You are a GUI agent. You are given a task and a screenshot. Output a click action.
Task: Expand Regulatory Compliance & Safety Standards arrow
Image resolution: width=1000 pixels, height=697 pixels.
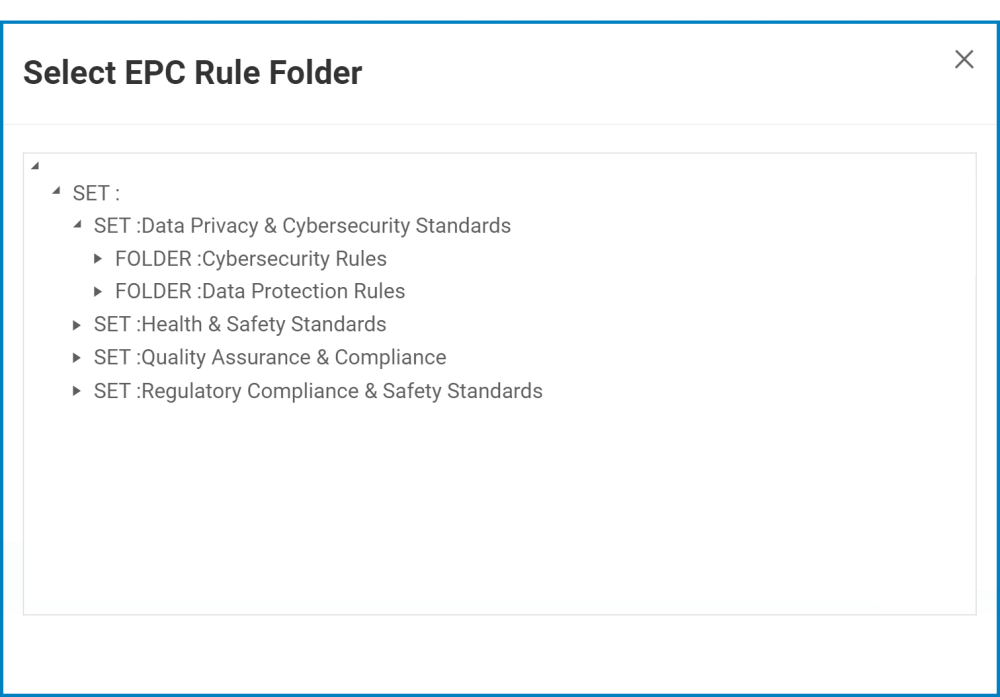(77, 390)
